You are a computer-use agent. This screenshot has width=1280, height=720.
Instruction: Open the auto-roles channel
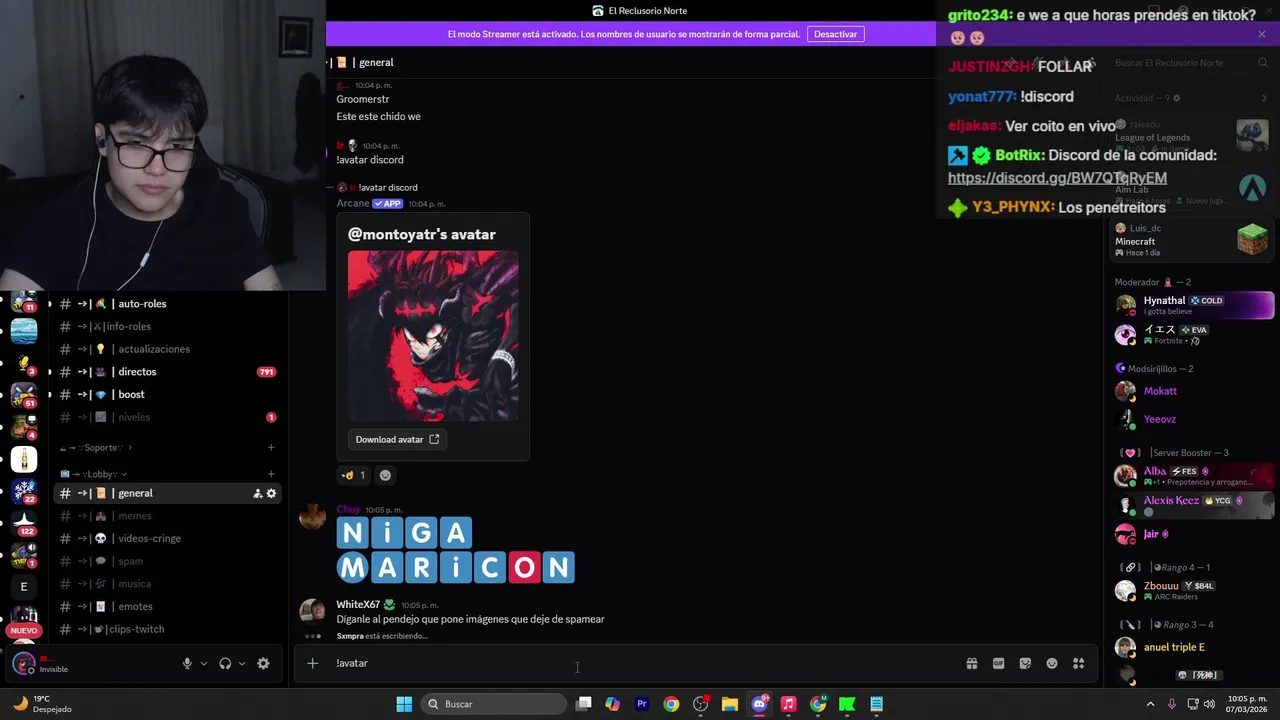pyautogui.click(x=166, y=304)
